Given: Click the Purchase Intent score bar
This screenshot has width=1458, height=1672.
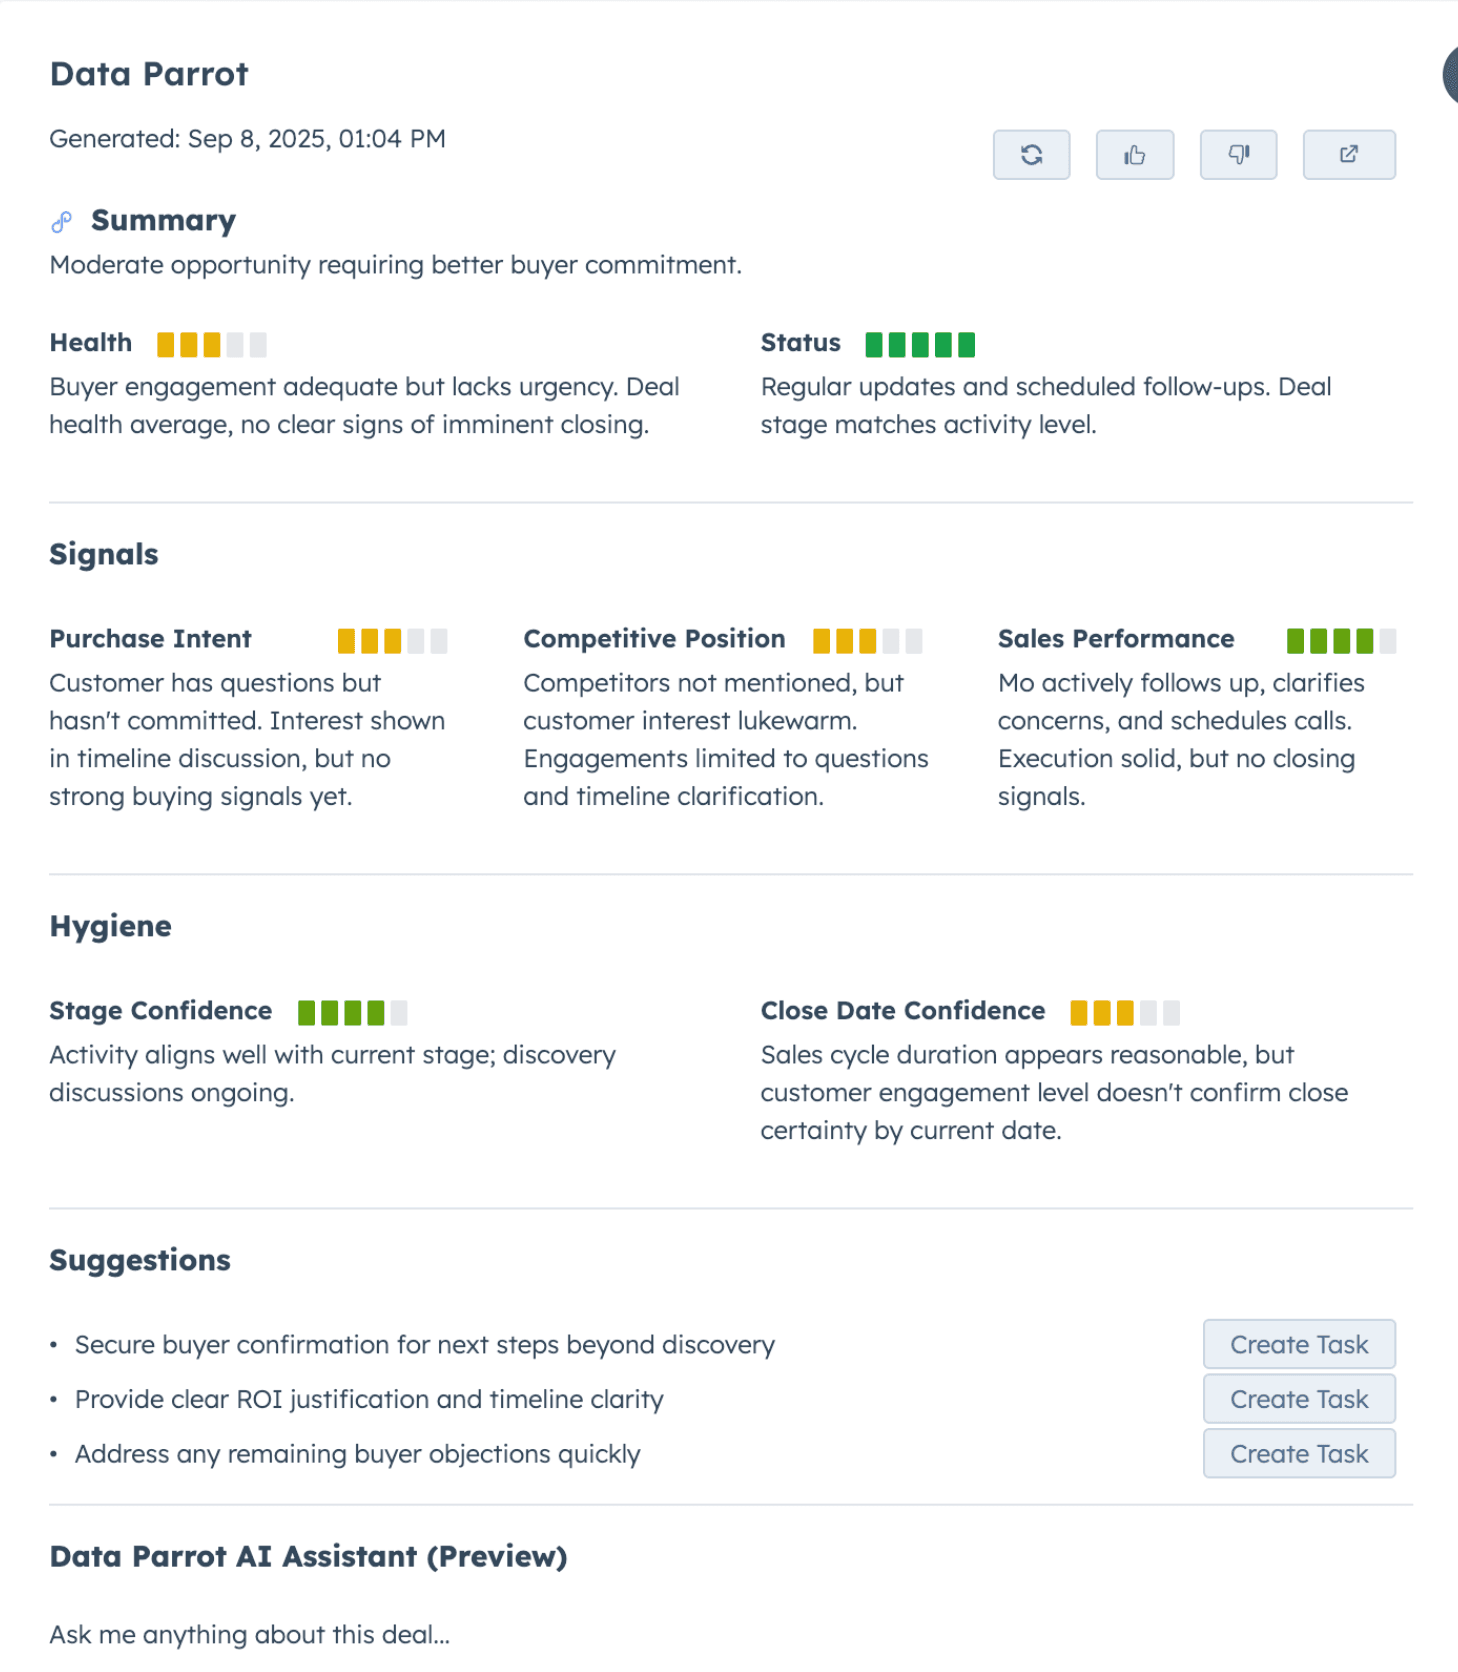Looking at the screenshot, I should click(392, 640).
